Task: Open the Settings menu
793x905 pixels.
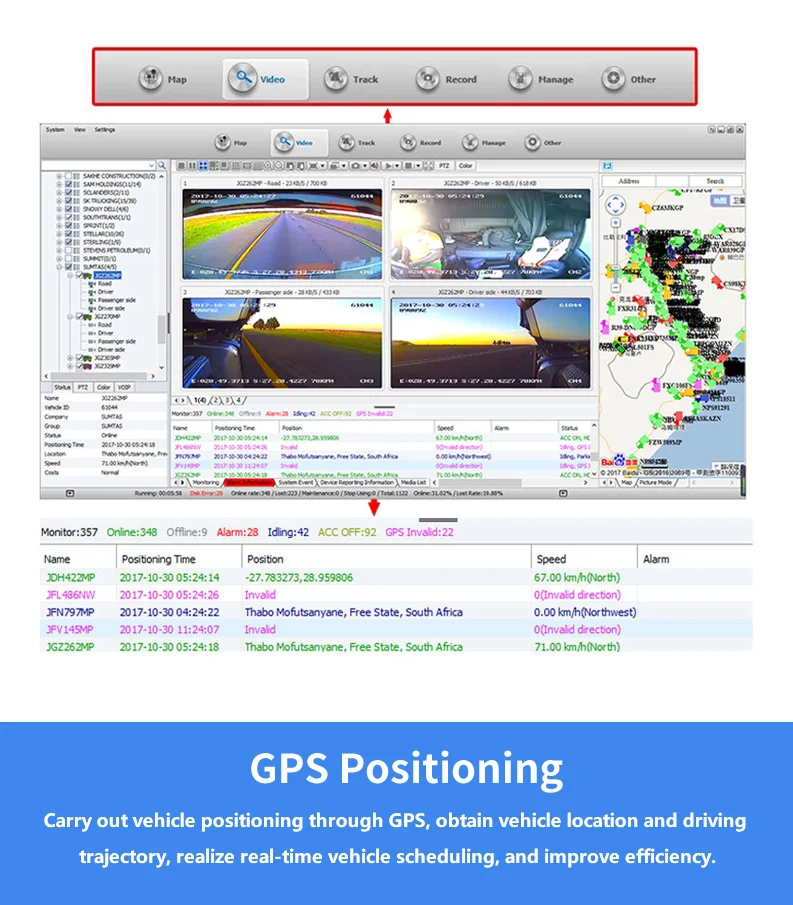Action: pos(105,129)
